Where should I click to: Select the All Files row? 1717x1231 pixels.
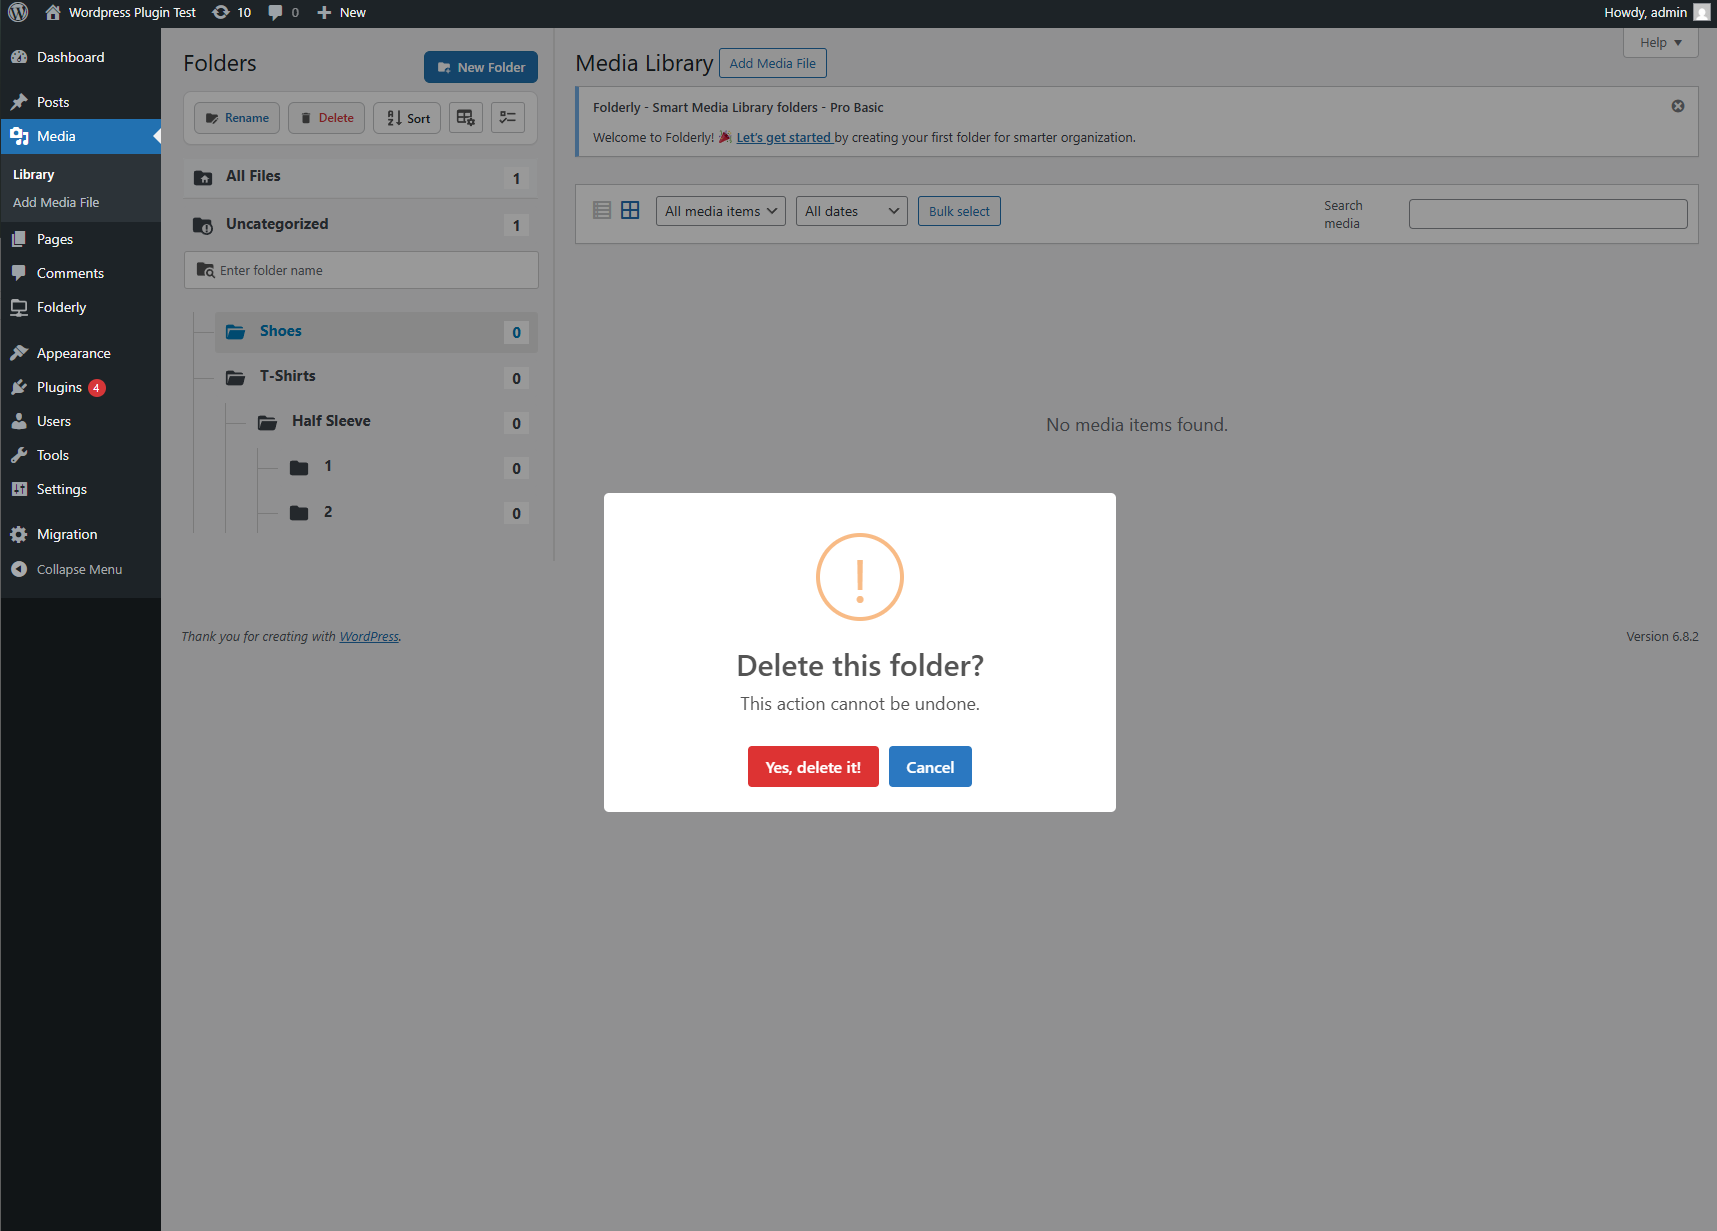pyautogui.click(x=361, y=177)
